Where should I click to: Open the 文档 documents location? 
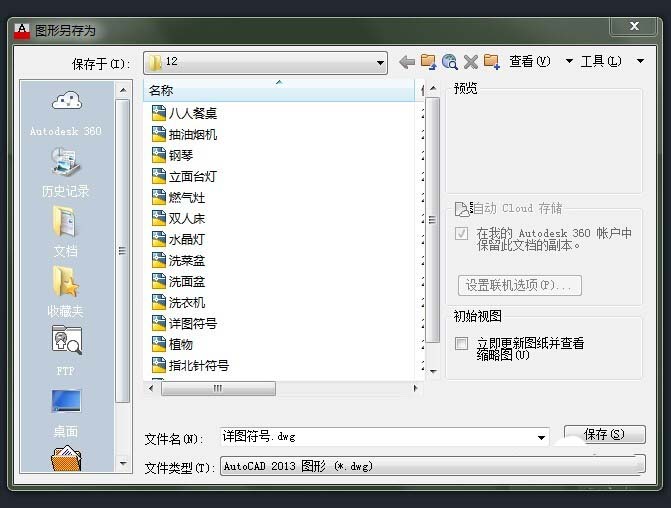pyautogui.click(x=66, y=232)
